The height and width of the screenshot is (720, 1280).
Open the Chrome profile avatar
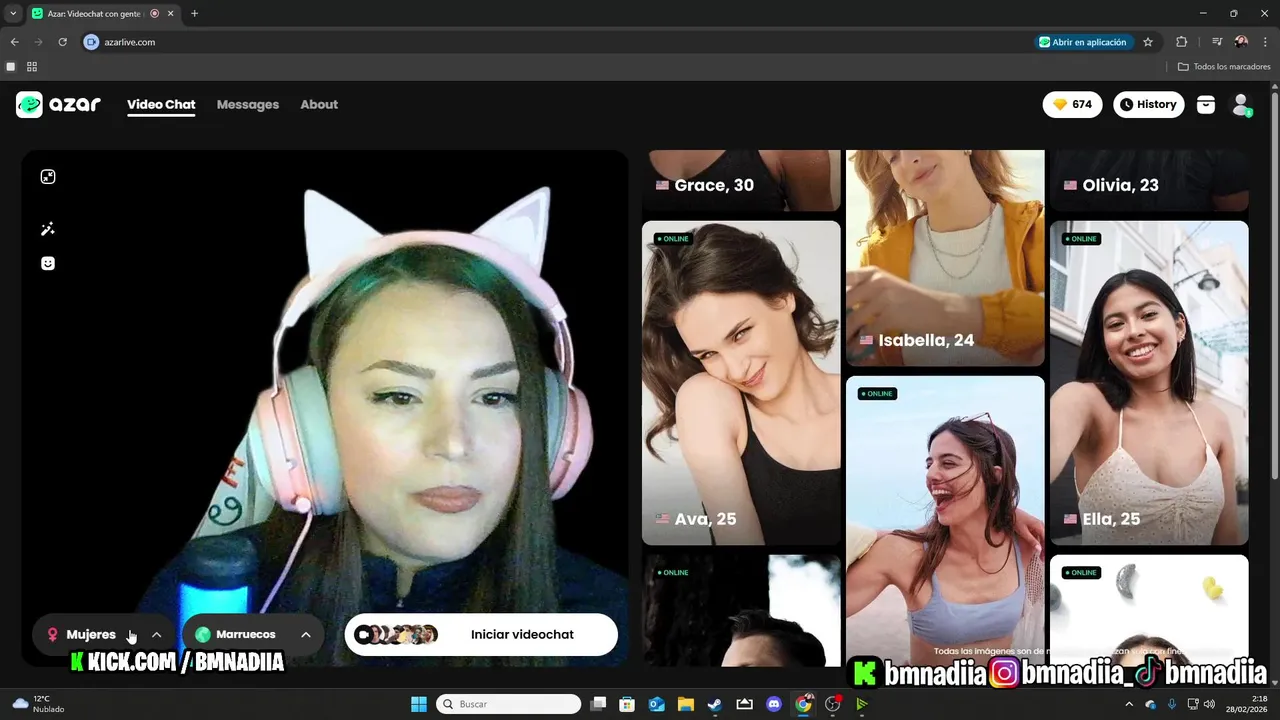(1241, 42)
